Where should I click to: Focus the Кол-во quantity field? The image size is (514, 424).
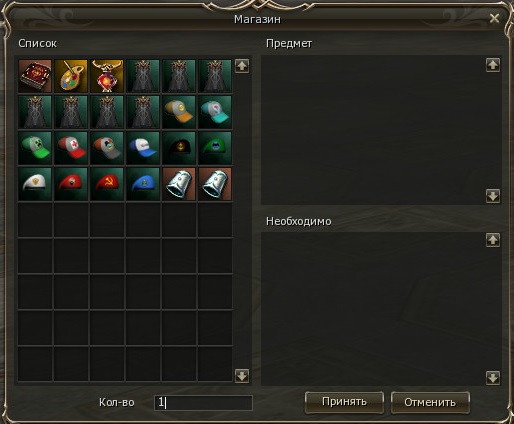pyautogui.click(x=203, y=403)
